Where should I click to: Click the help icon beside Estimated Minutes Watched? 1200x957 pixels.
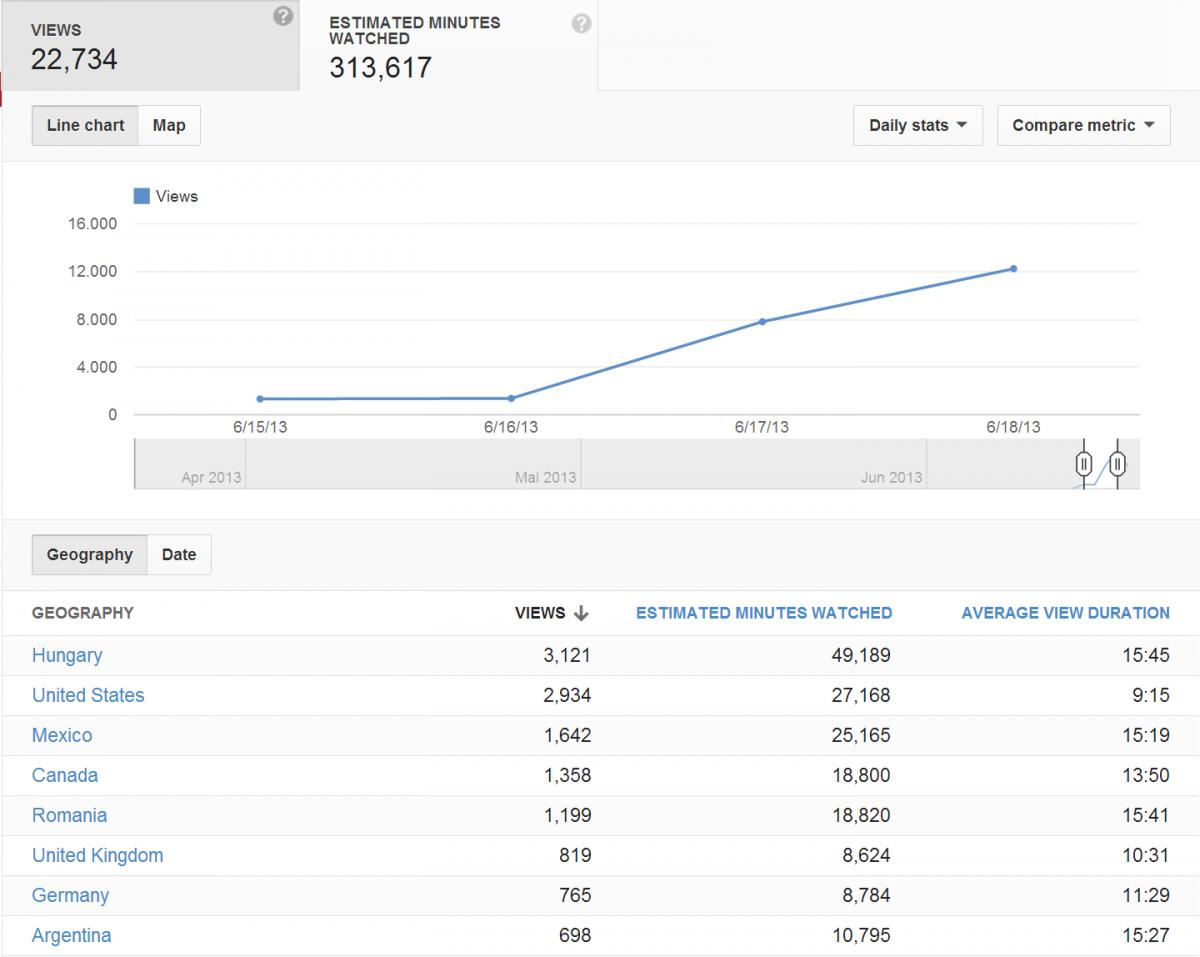point(581,24)
